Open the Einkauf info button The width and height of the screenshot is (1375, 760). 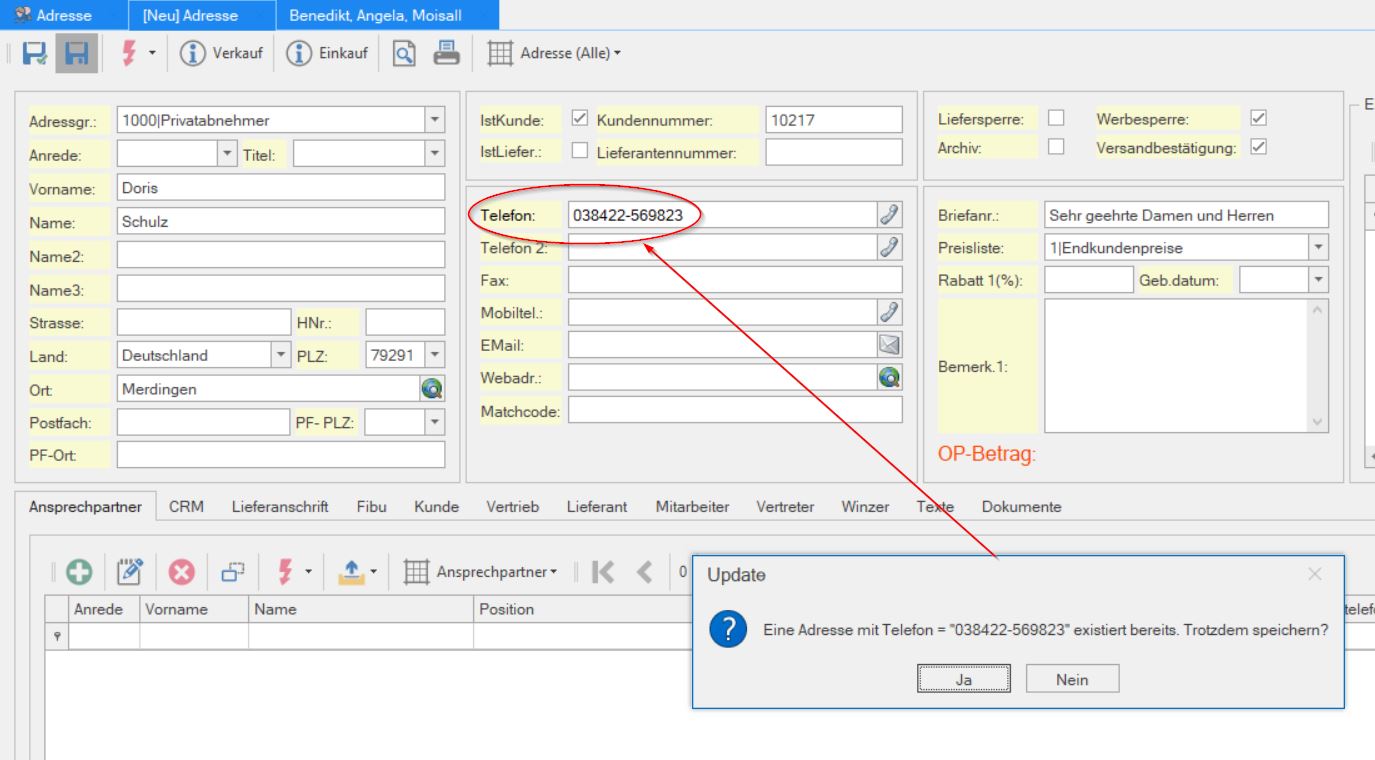tap(329, 53)
